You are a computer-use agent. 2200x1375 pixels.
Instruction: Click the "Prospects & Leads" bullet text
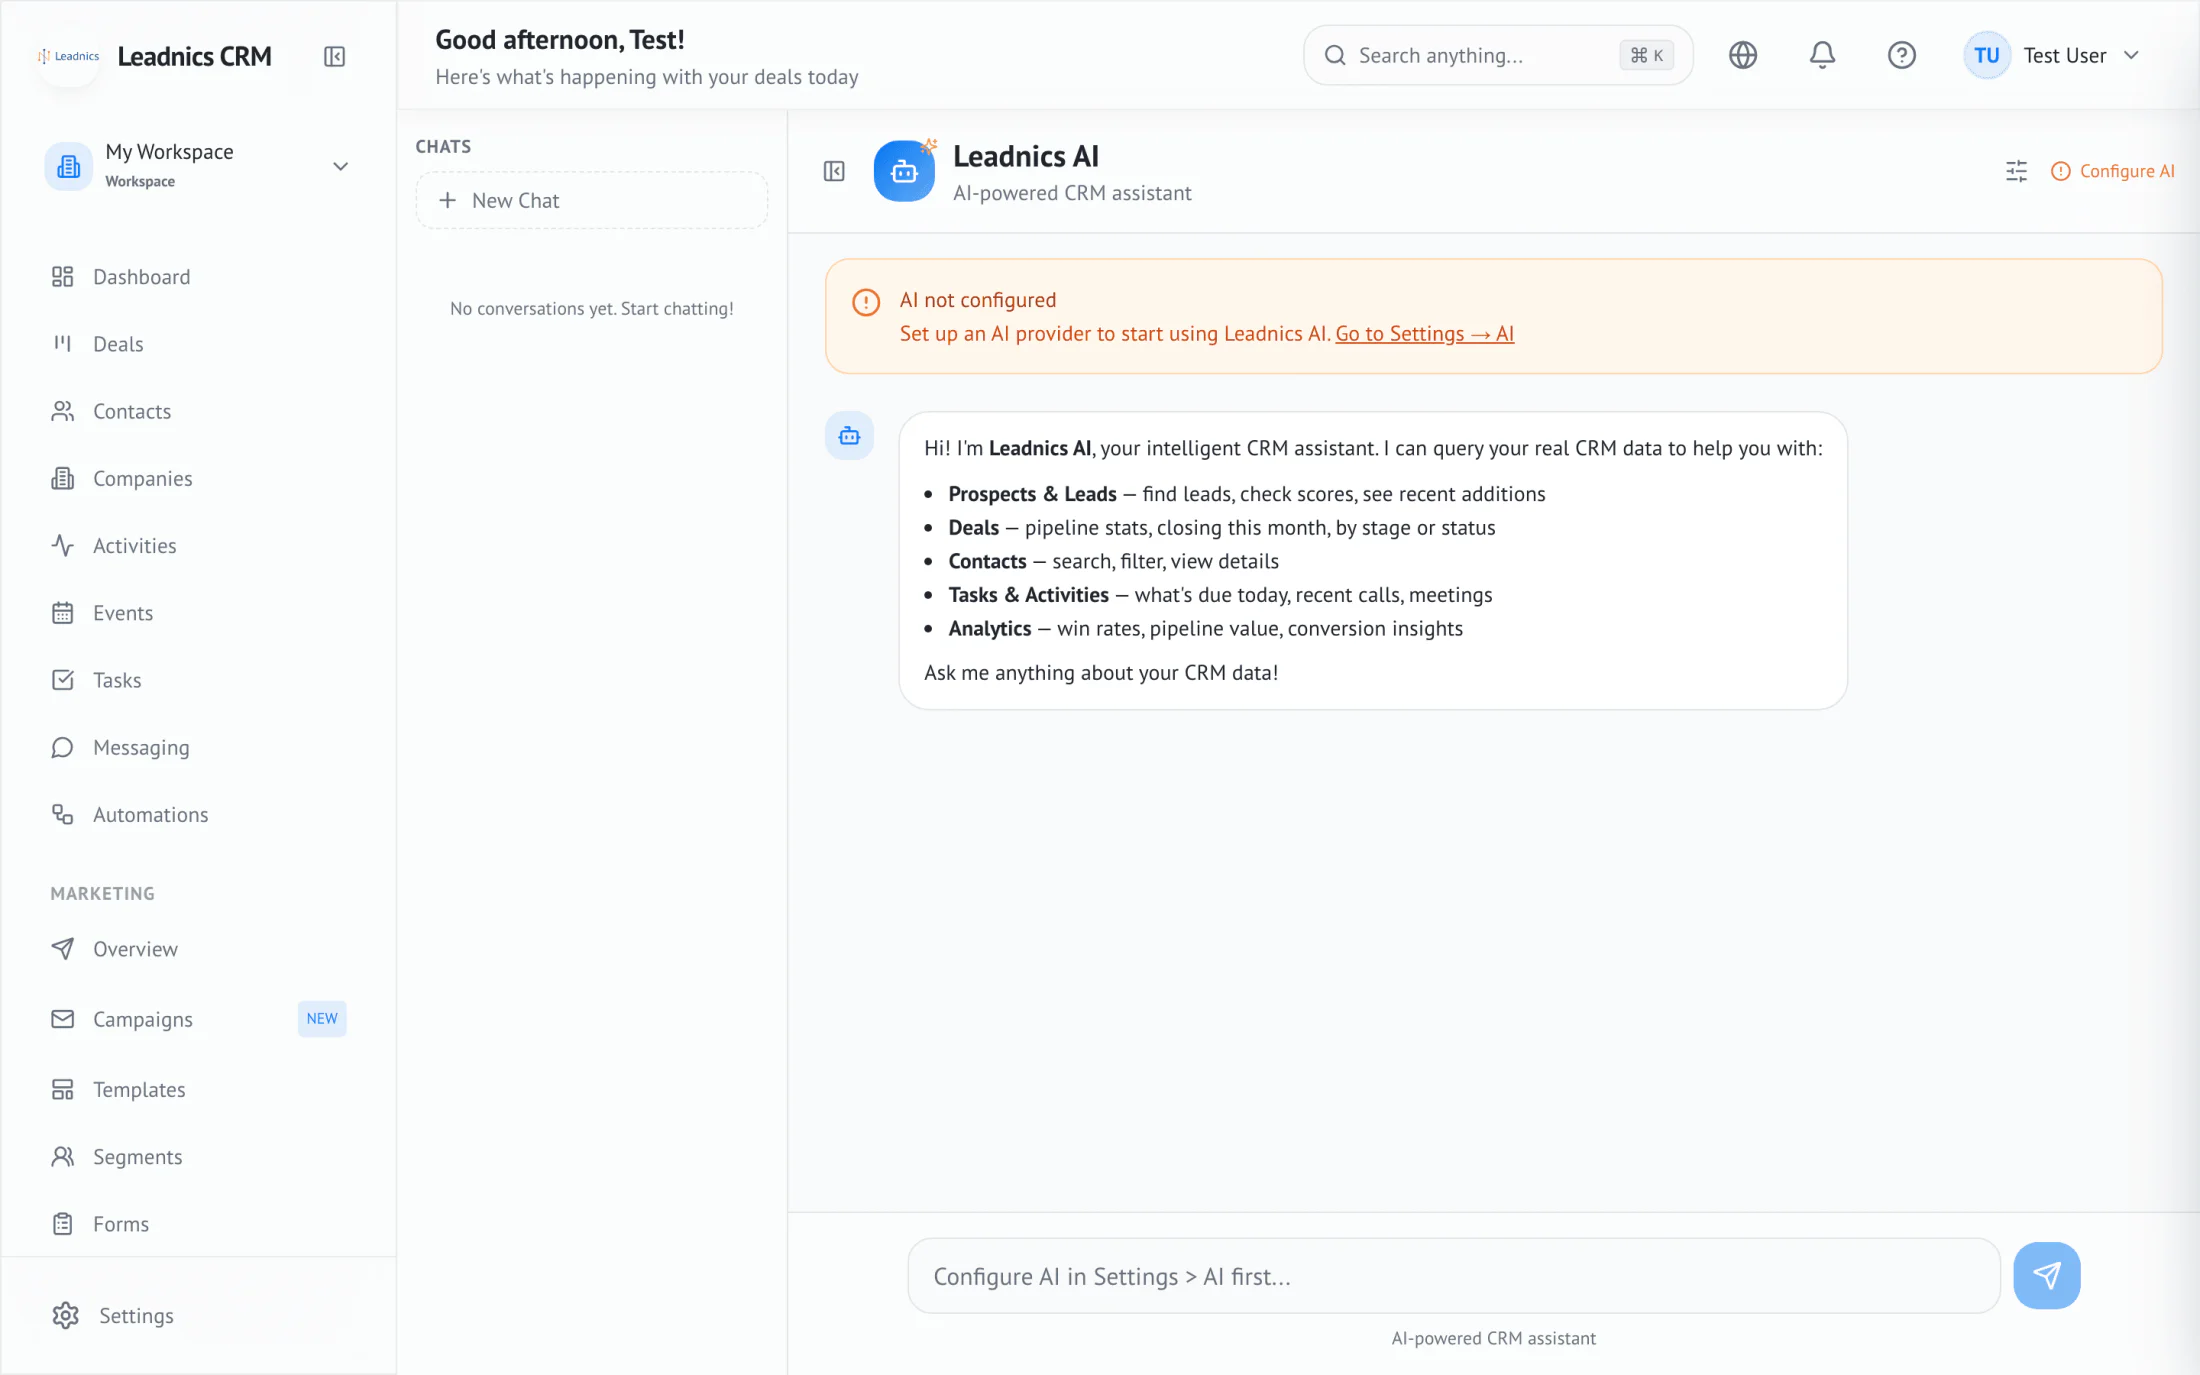click(1032, 494)
